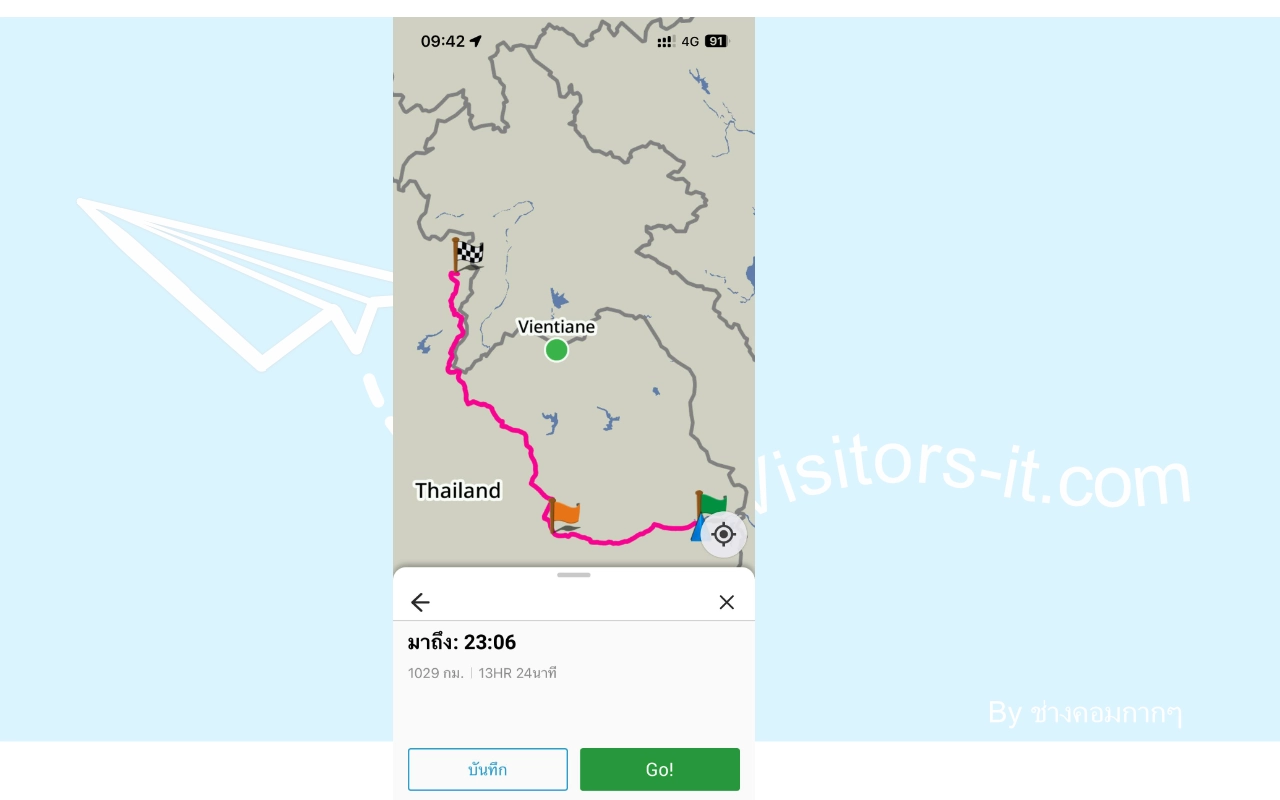Tap the 13HR 24นาที duration text

(517, 673)
